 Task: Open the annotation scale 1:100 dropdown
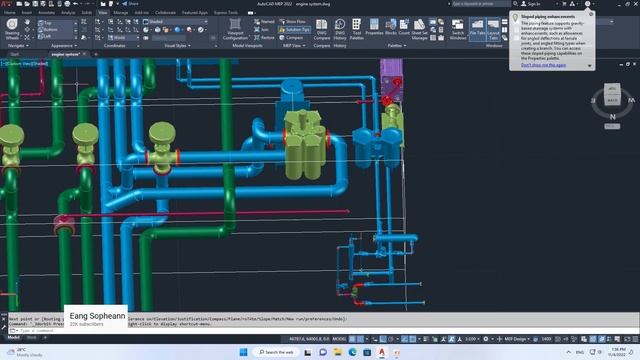click(x=472, y=339)
